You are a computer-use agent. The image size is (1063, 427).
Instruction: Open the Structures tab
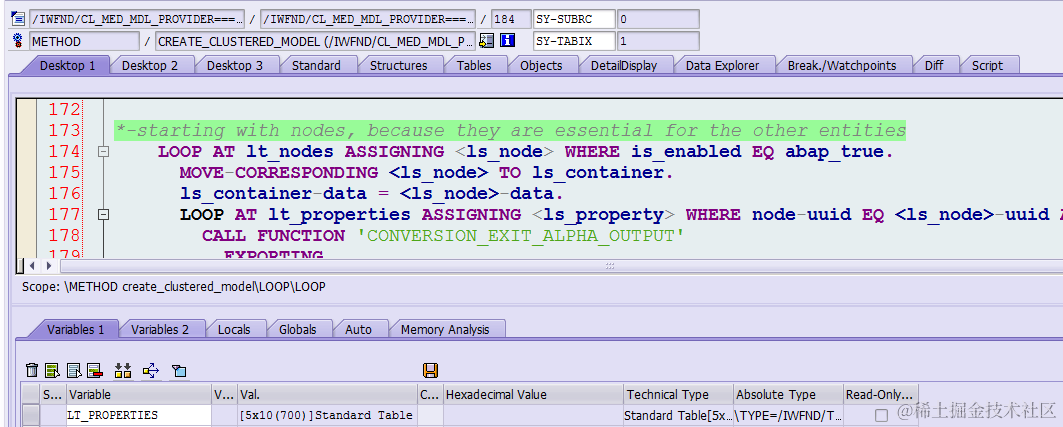click(399, 66)
